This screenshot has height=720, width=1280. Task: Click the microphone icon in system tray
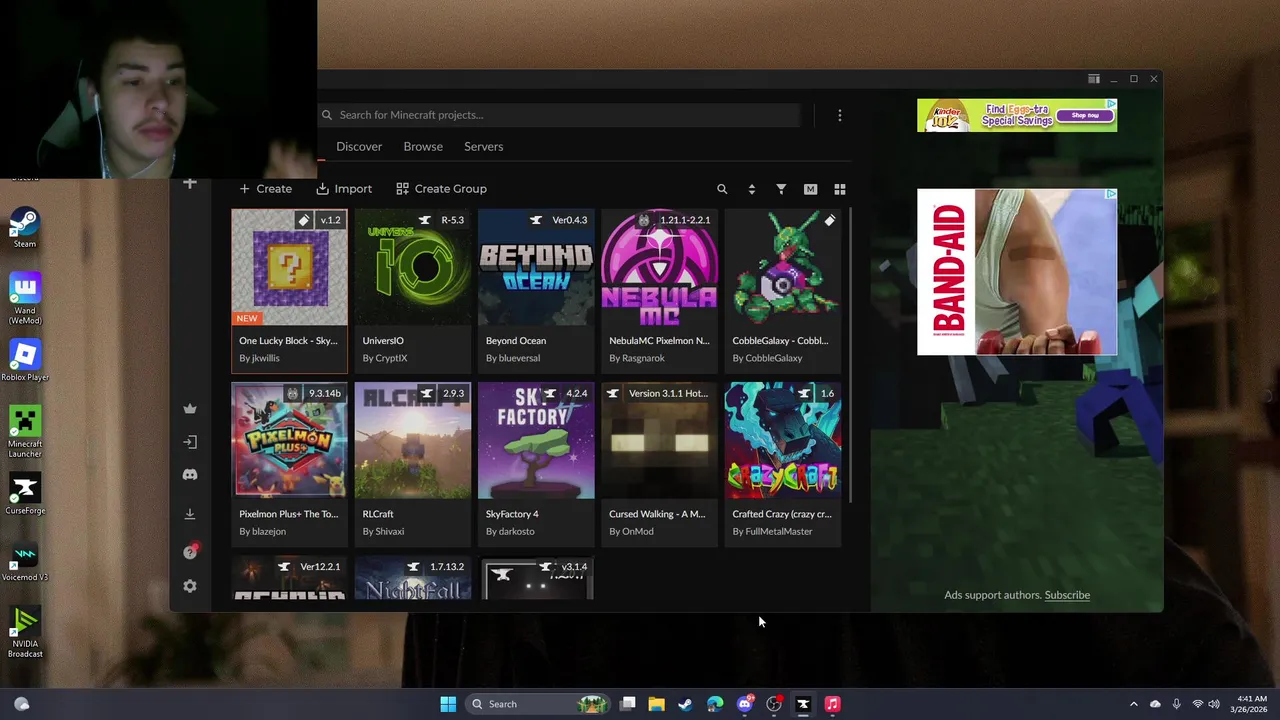click(x=1176, y=704)
